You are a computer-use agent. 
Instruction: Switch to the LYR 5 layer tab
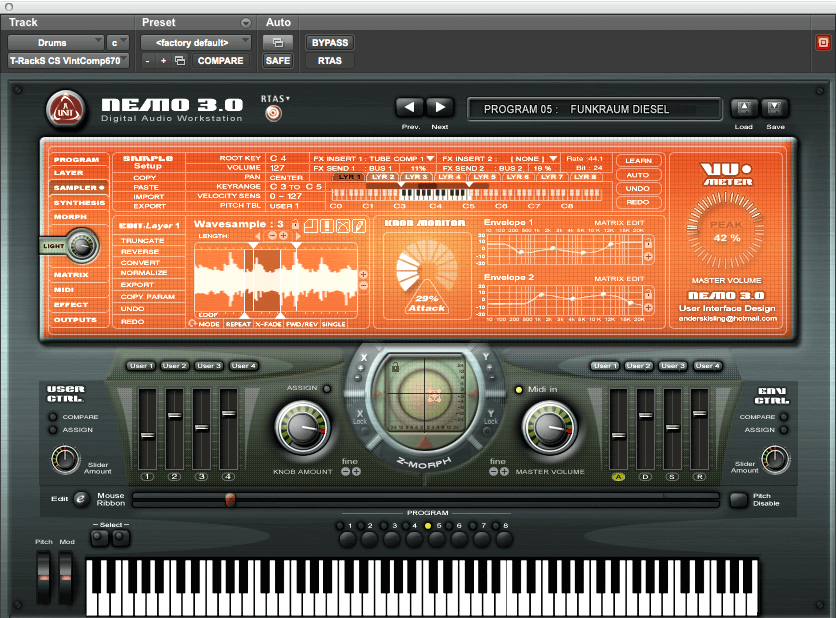coord(485,177)
